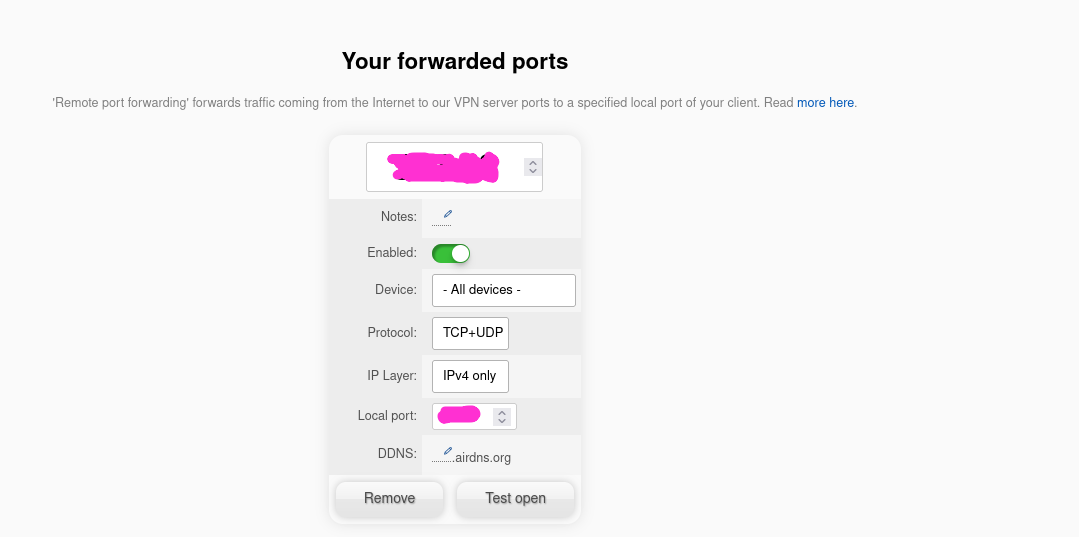
Task: Open the Device dropdown showing All devices
Action: (x=504, y=290)
